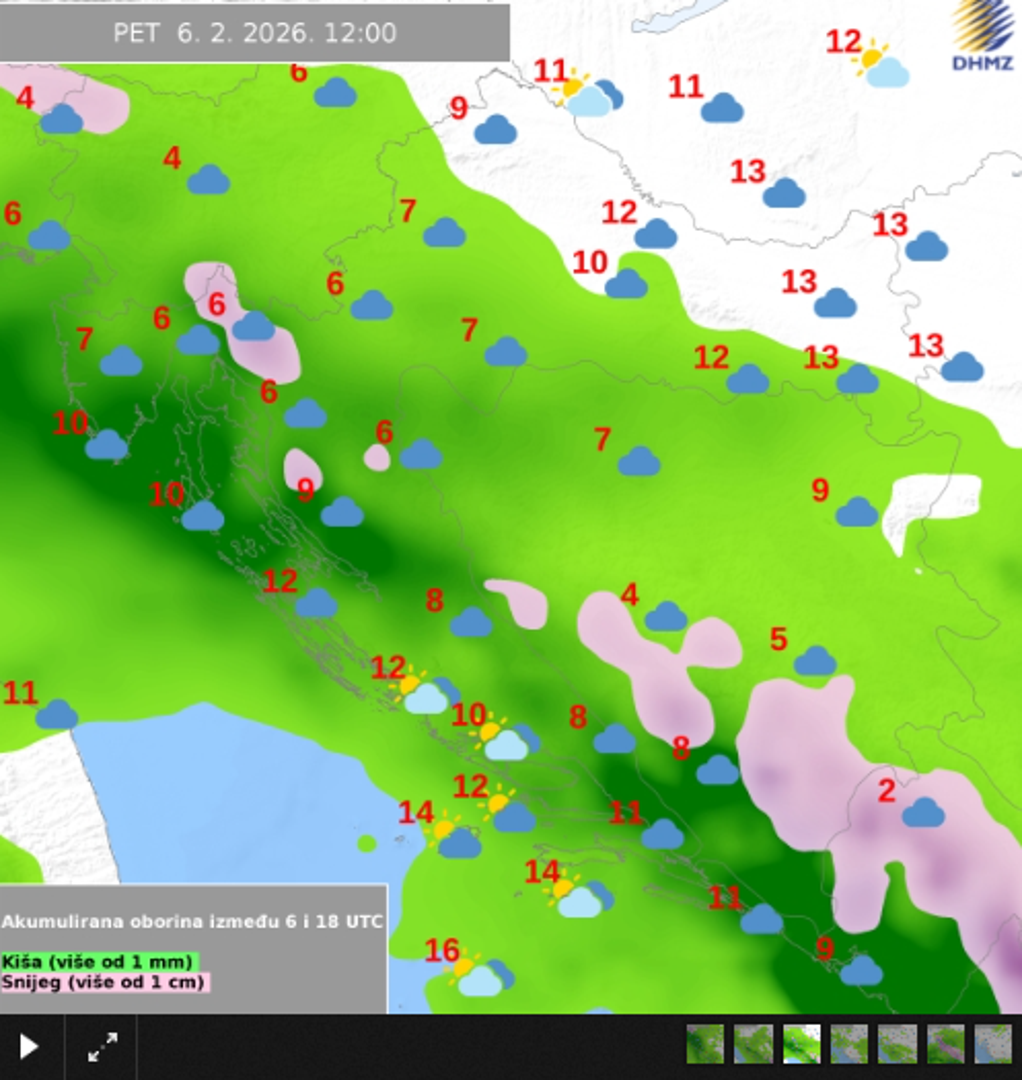Click the cloud icon beside temperature 2
Screen dimensions: 1022x1080
point(923,812)
